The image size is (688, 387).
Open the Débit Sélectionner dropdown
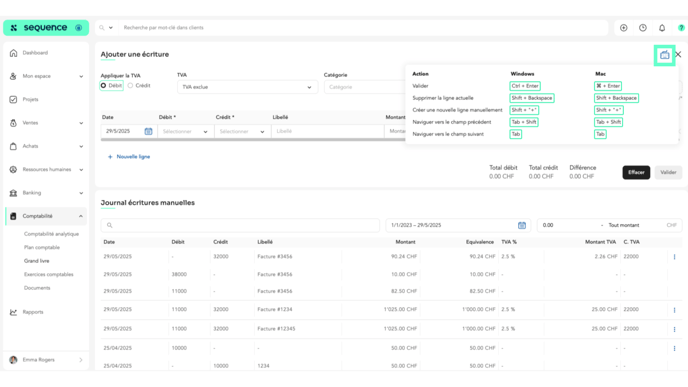click(x=186, y=131)
